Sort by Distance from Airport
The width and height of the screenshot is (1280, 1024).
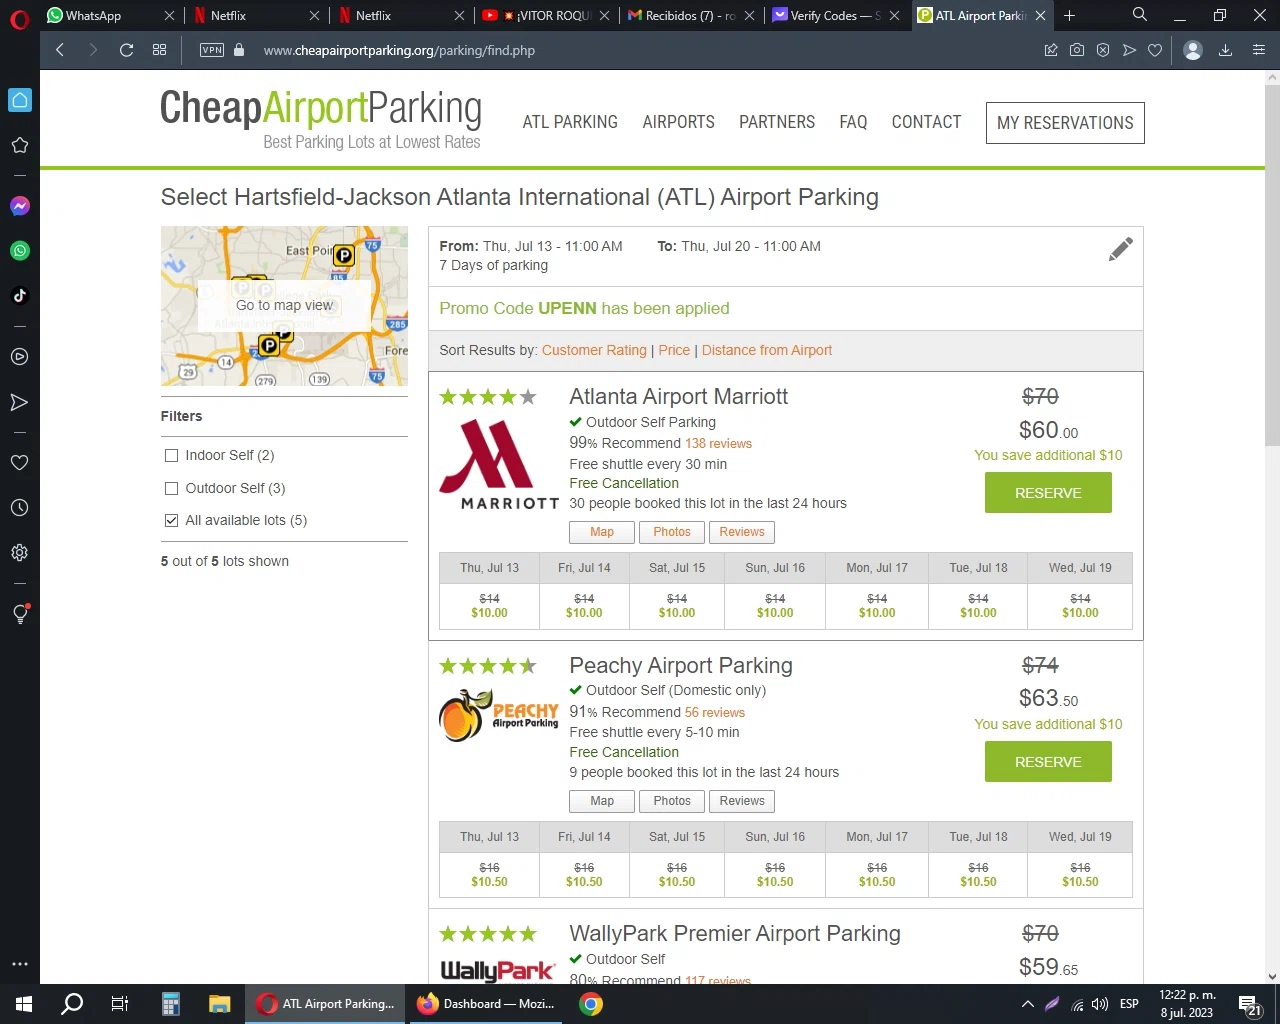[767, 350]
